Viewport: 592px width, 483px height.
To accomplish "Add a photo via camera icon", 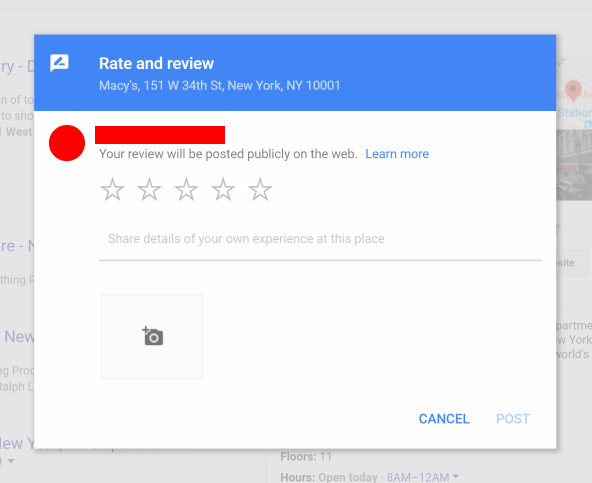I will (152, 336).
